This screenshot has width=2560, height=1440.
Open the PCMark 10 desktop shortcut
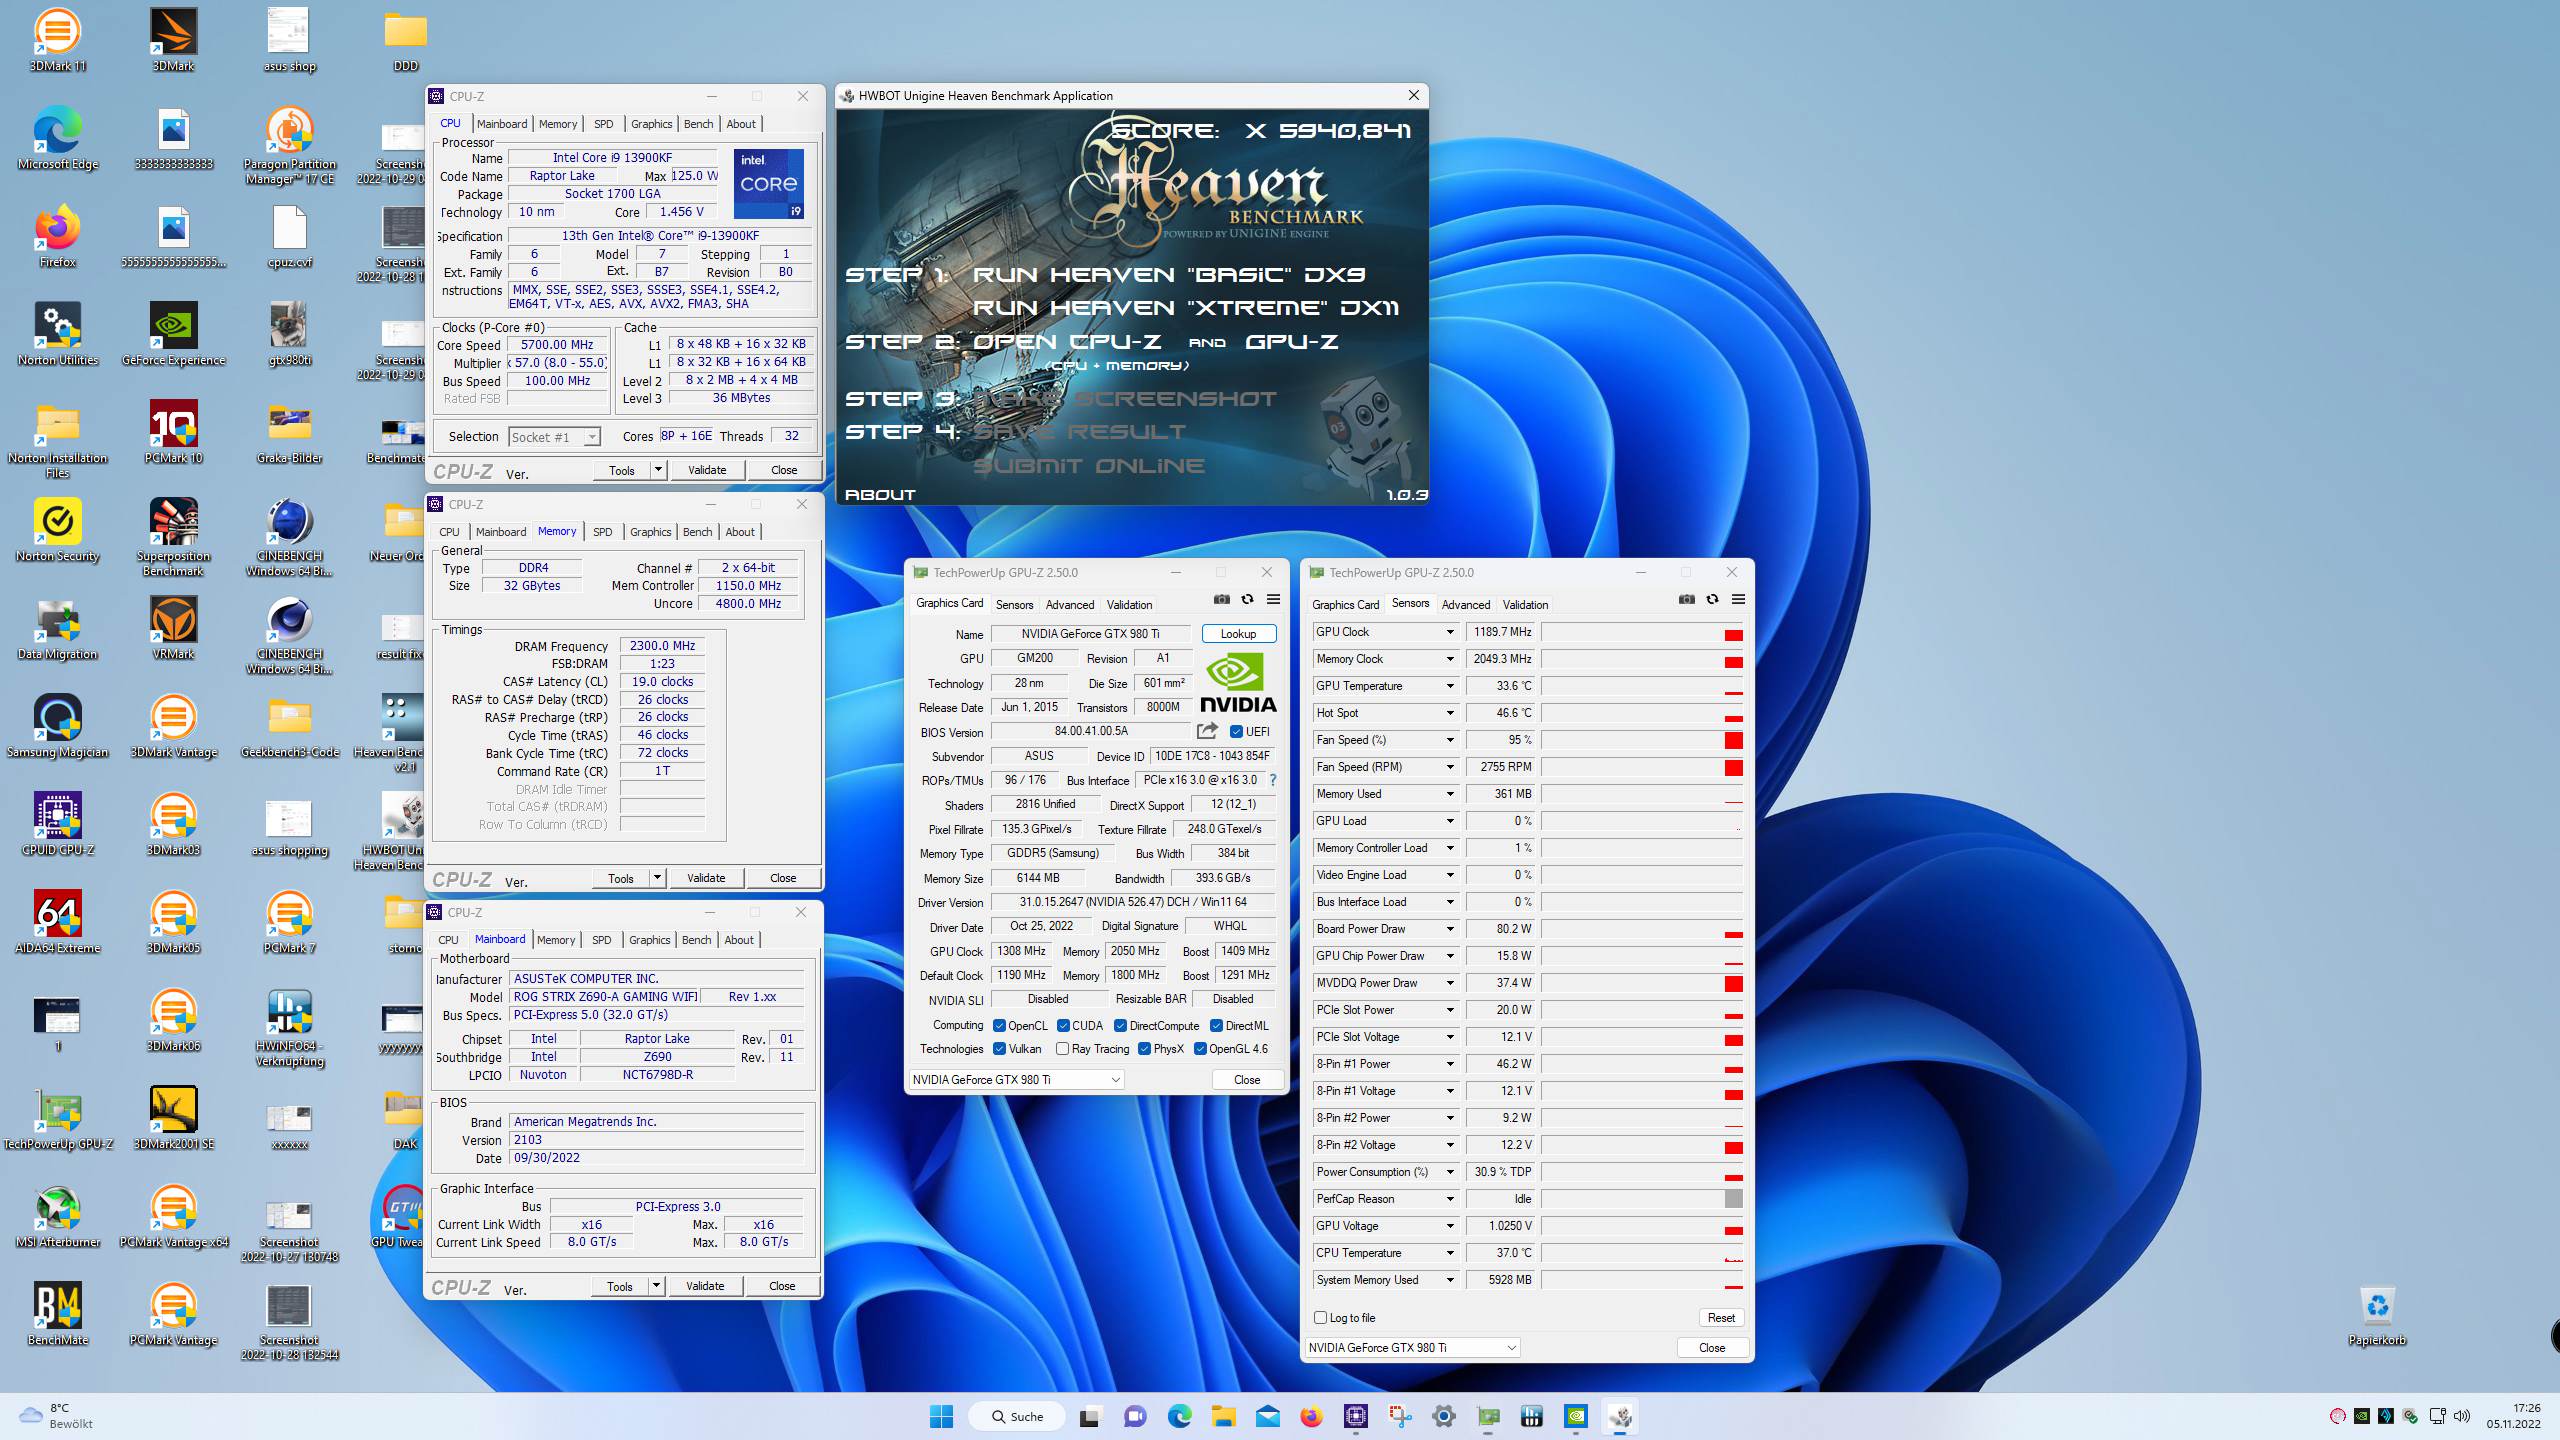point(173,433)
